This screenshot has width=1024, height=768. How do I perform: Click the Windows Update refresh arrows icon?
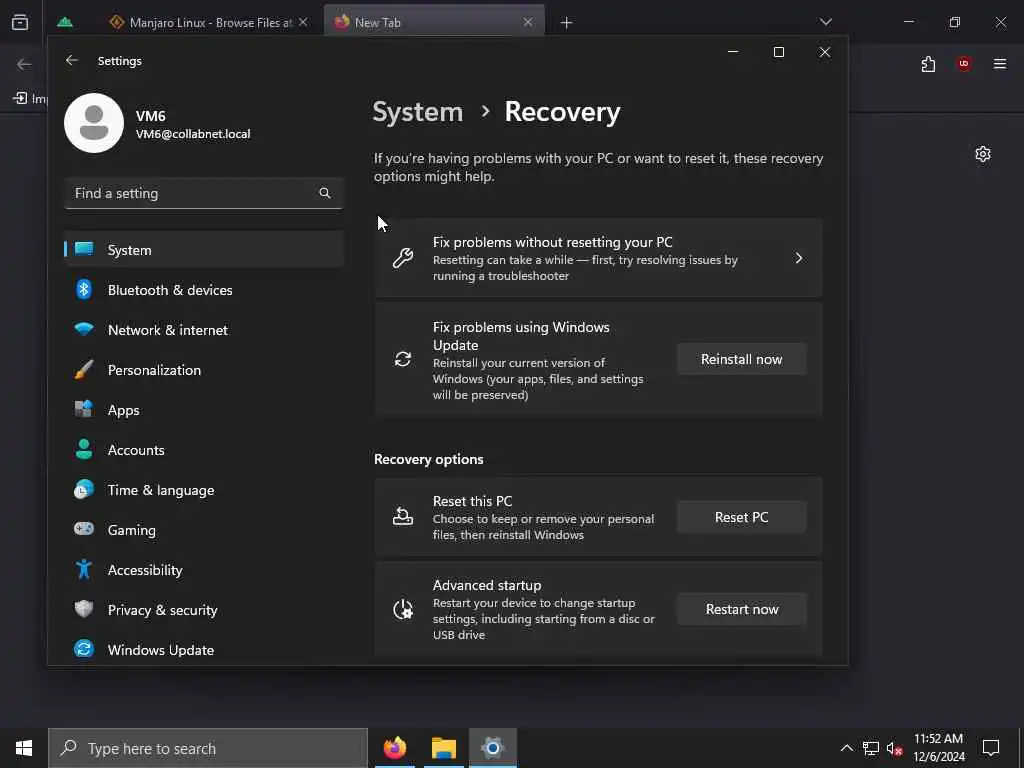click(x=403, y=359)
